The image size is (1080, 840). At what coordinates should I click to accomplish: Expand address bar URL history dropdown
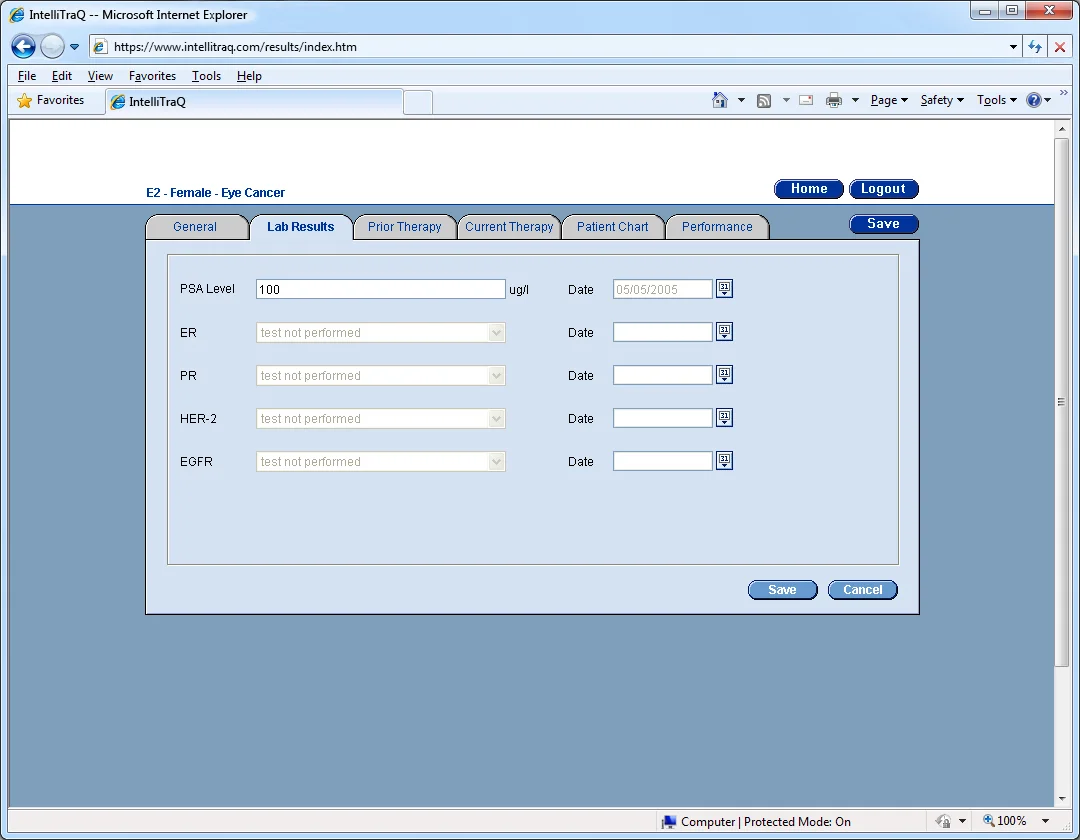[x=1012, y=47]
